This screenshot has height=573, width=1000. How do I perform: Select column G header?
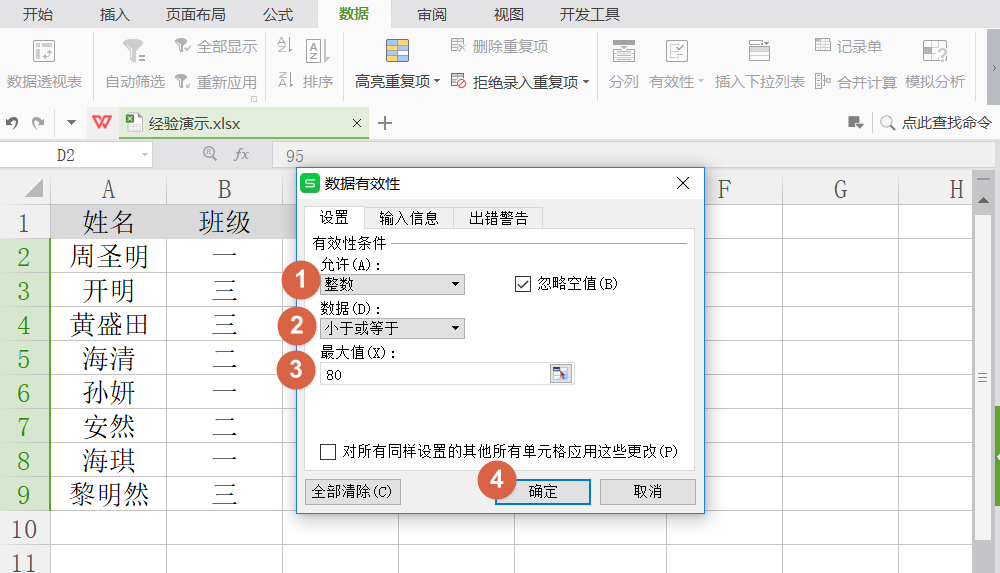(841, 189)
